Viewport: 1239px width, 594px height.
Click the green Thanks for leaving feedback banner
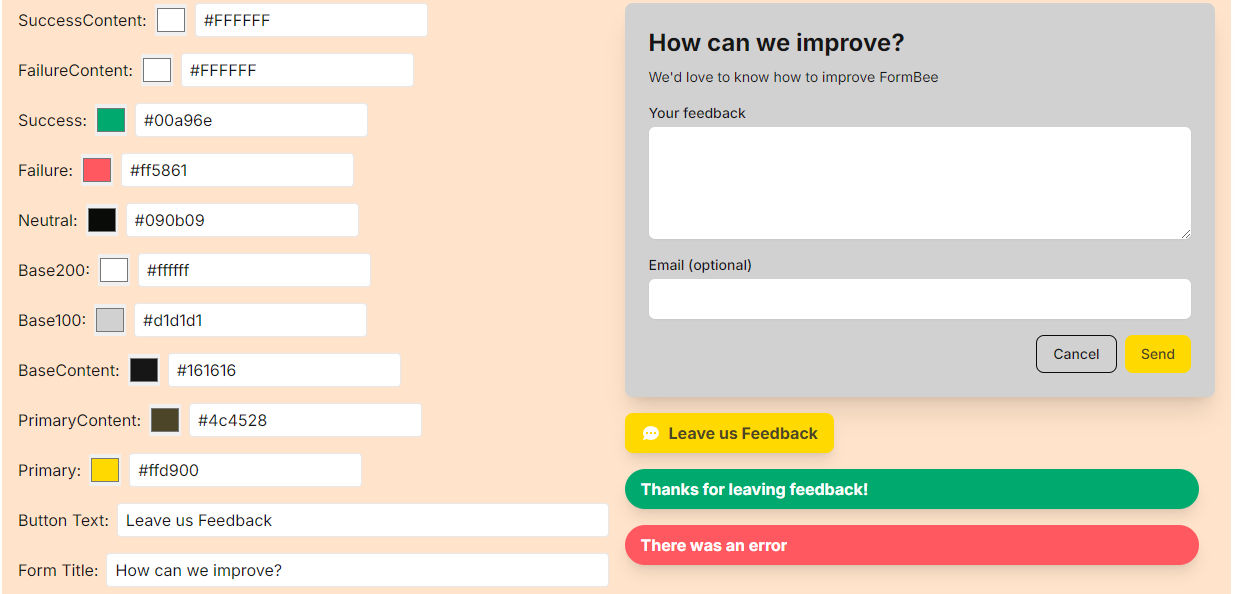click(911, 489)
